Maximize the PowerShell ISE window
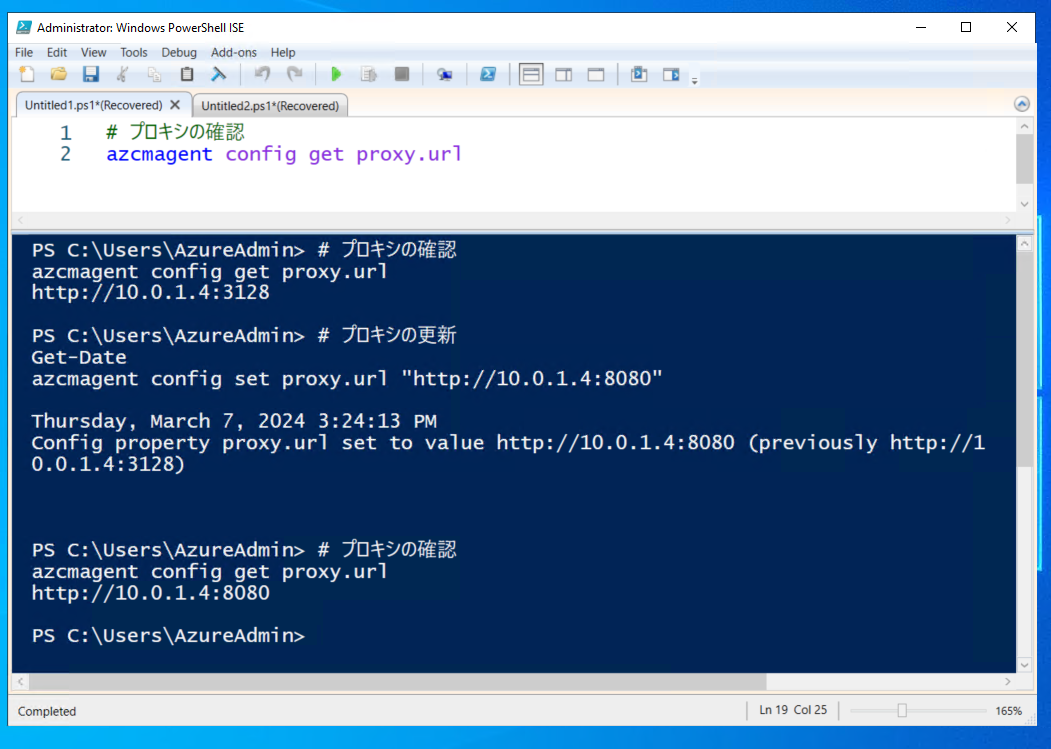The image size is (1051, 749). [966, 27]
